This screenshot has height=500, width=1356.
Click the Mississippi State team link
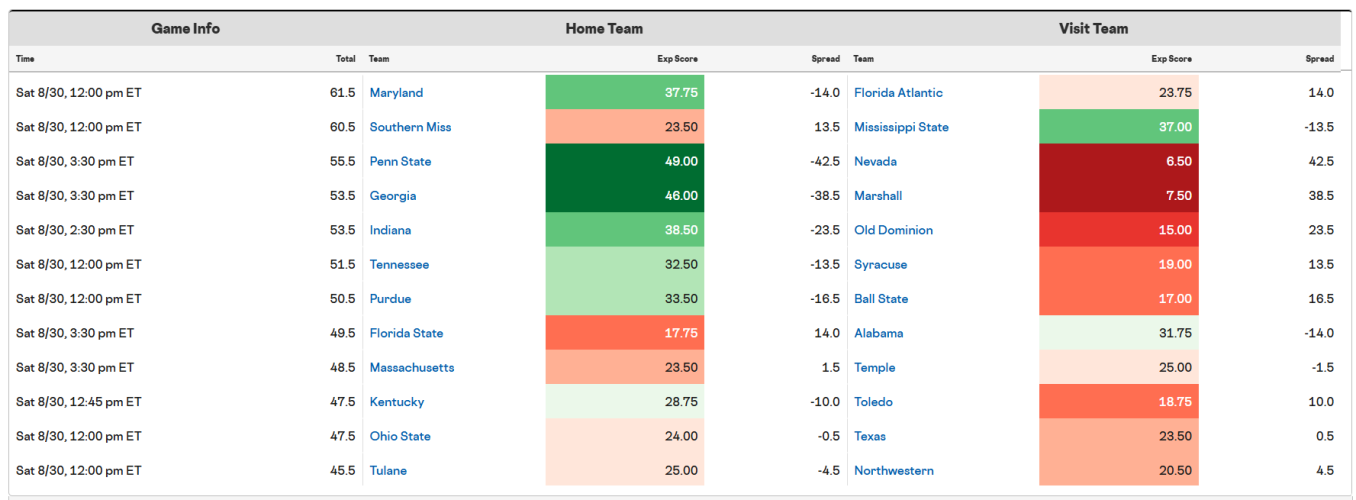[x=901, y=127]
